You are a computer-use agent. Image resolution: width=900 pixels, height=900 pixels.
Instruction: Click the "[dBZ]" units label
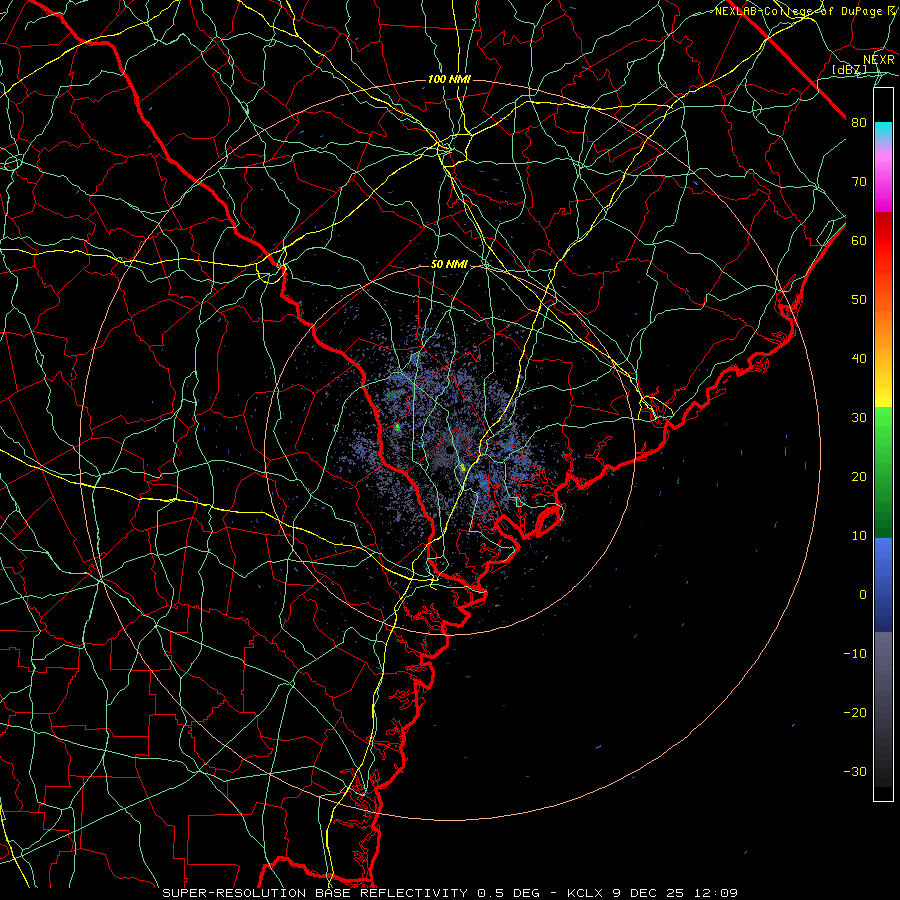[849, 69]
